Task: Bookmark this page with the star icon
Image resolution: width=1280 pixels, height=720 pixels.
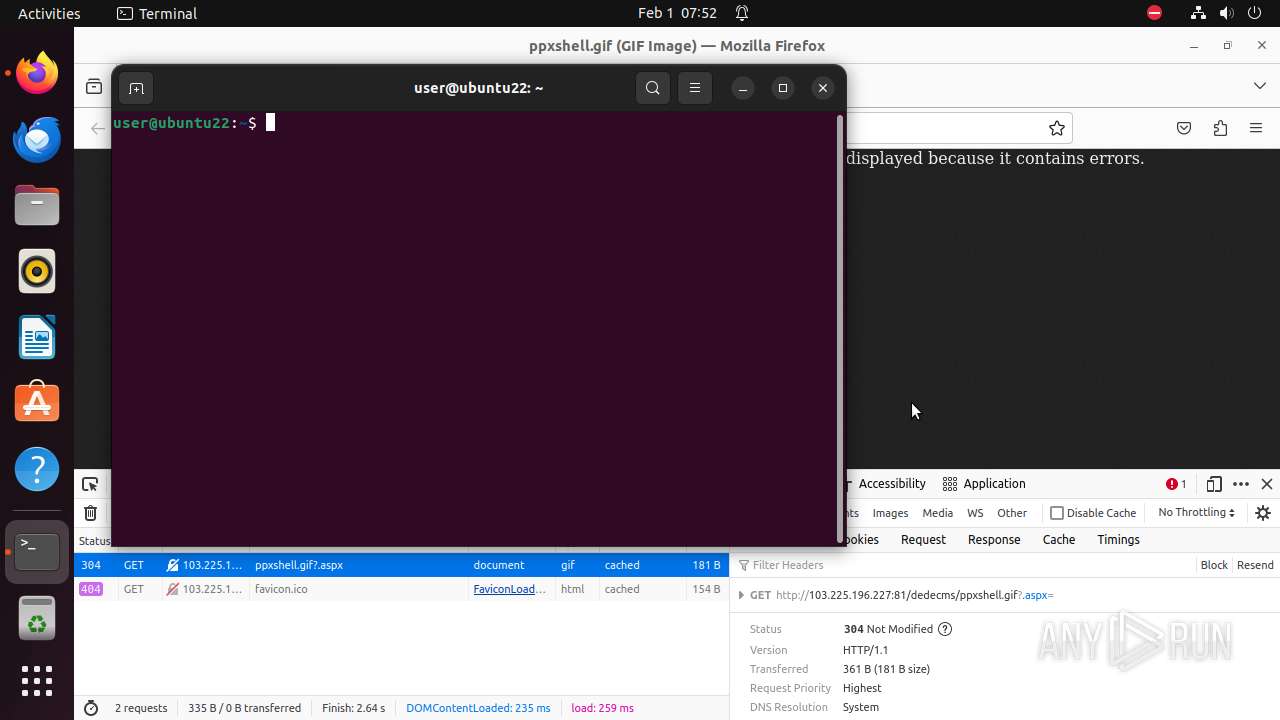Action: coord(1056,128)
